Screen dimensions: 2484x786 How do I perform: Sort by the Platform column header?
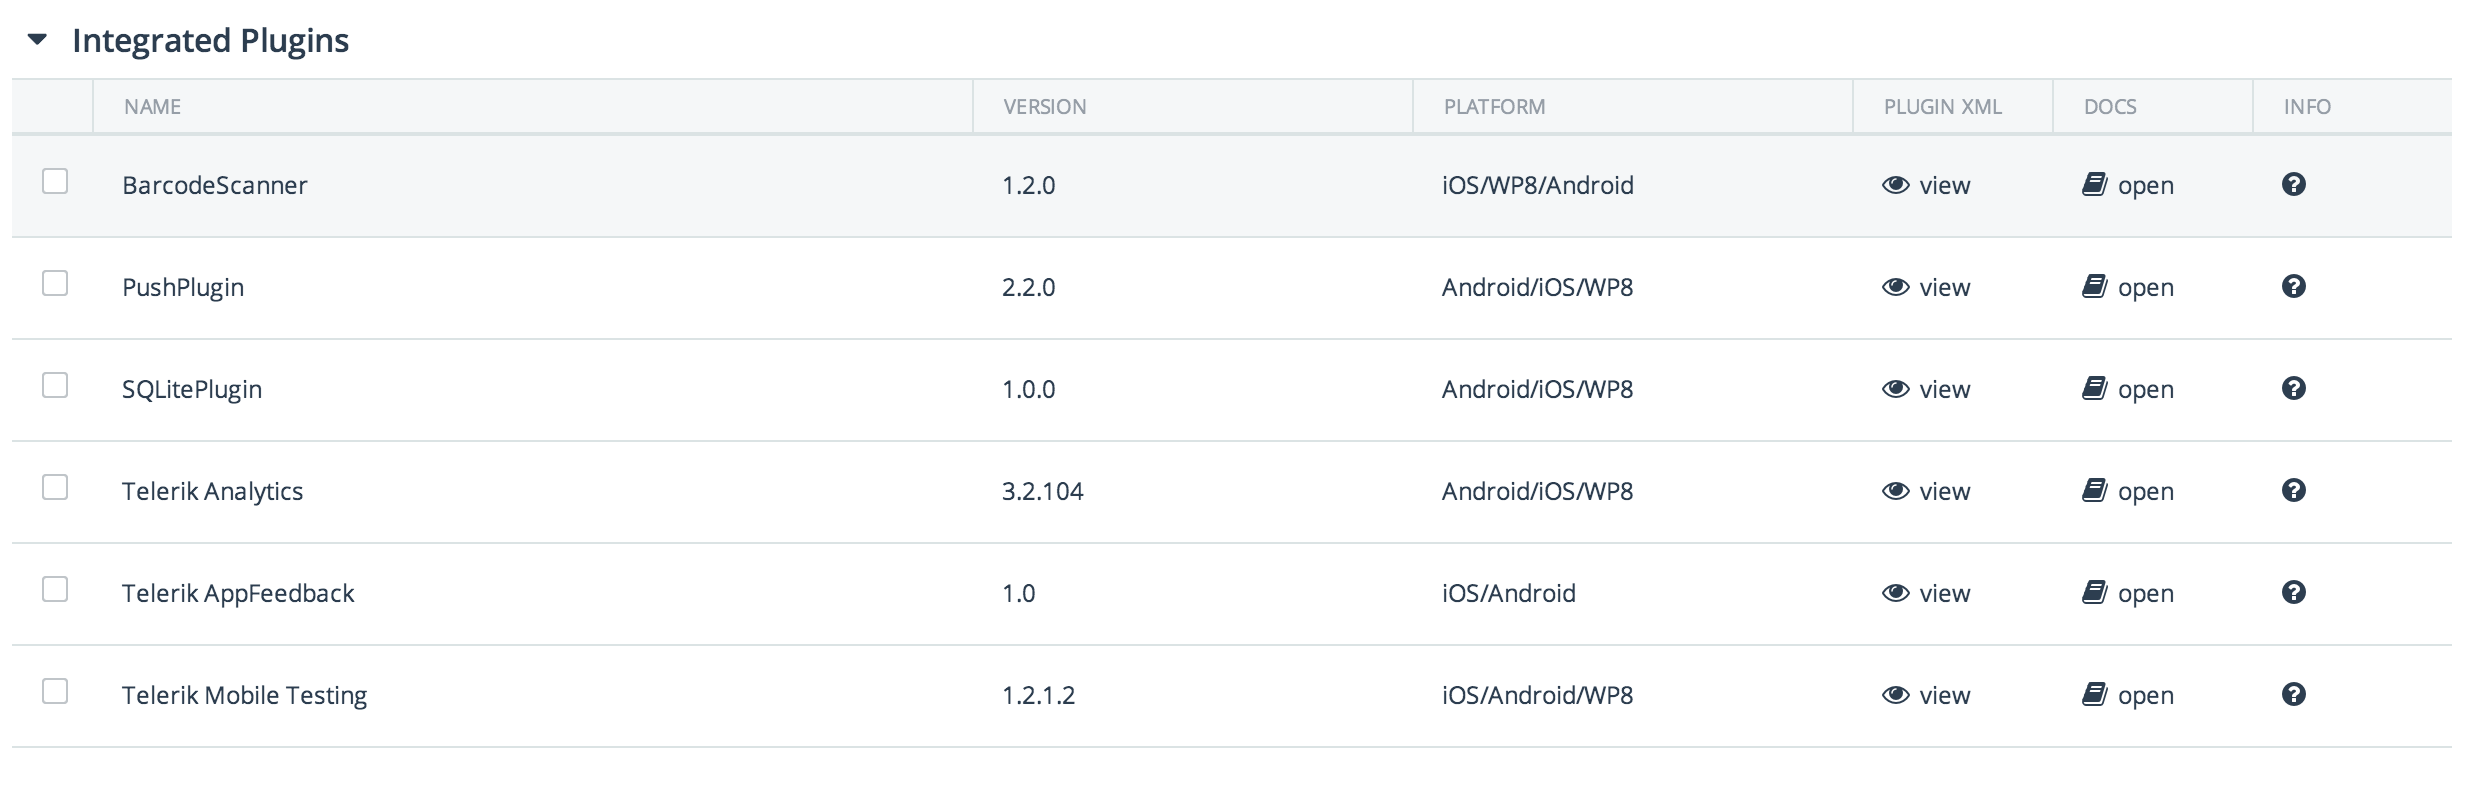pos(1494,106)
